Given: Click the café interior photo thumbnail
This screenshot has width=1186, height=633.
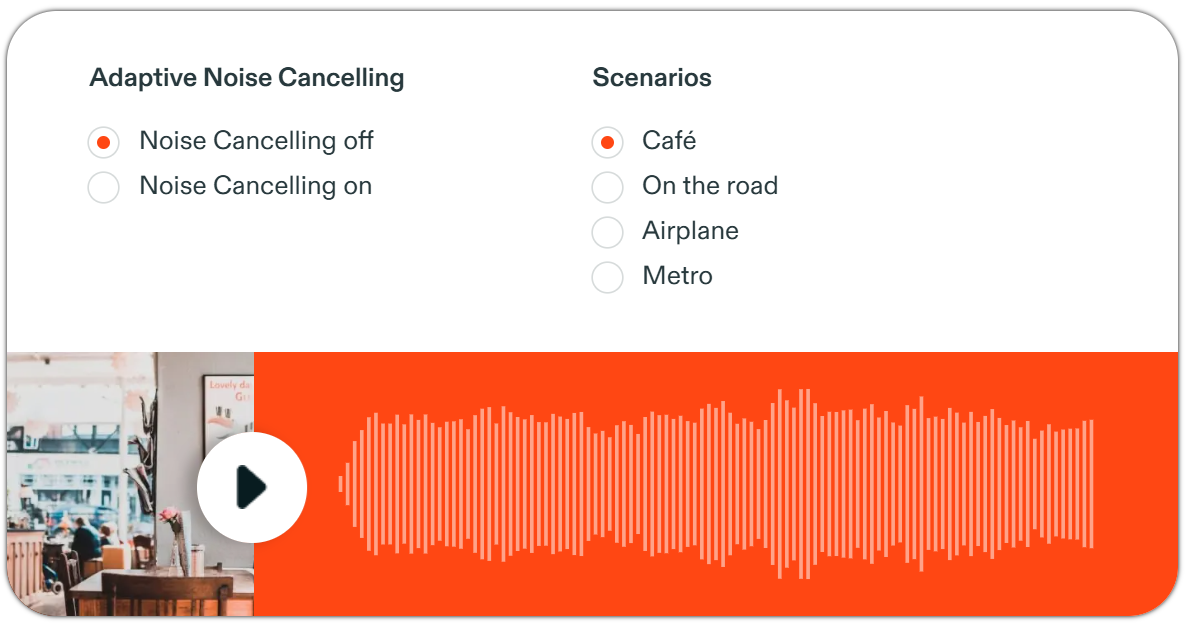Looking at the screenshot, I should coord(130,484).
